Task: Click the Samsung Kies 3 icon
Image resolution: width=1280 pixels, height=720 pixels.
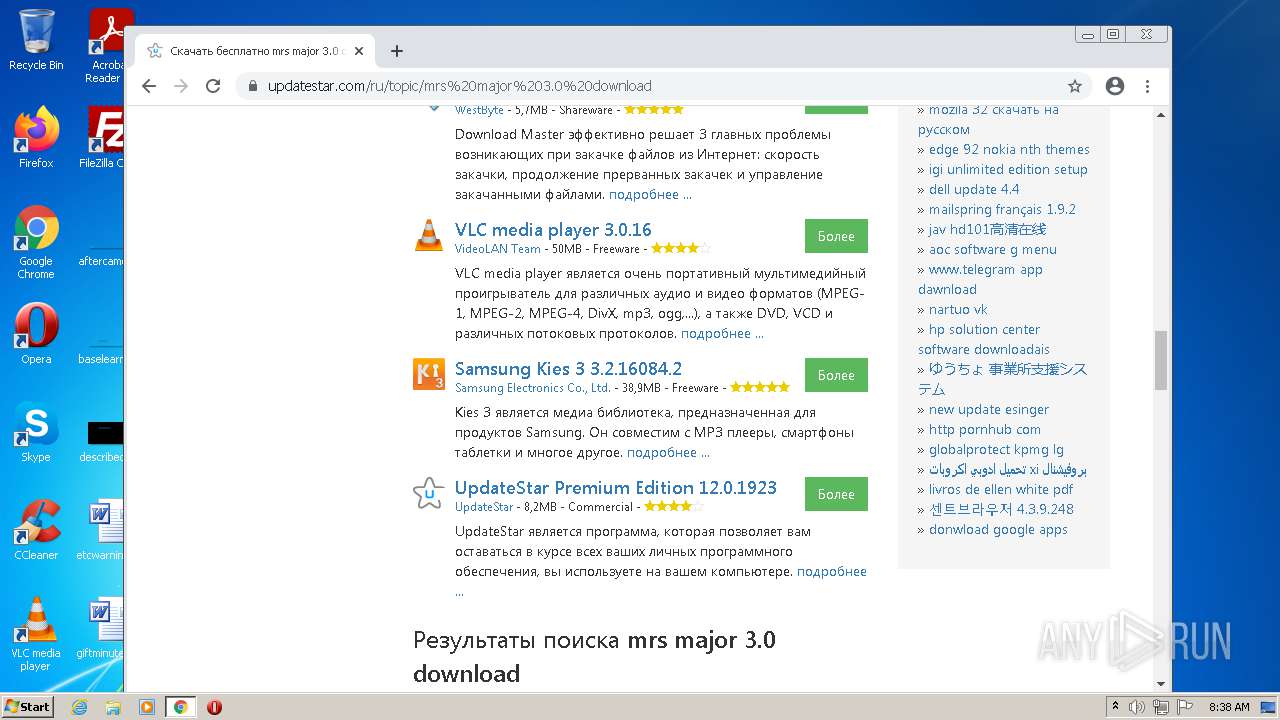Action: [x=429, y=374]
